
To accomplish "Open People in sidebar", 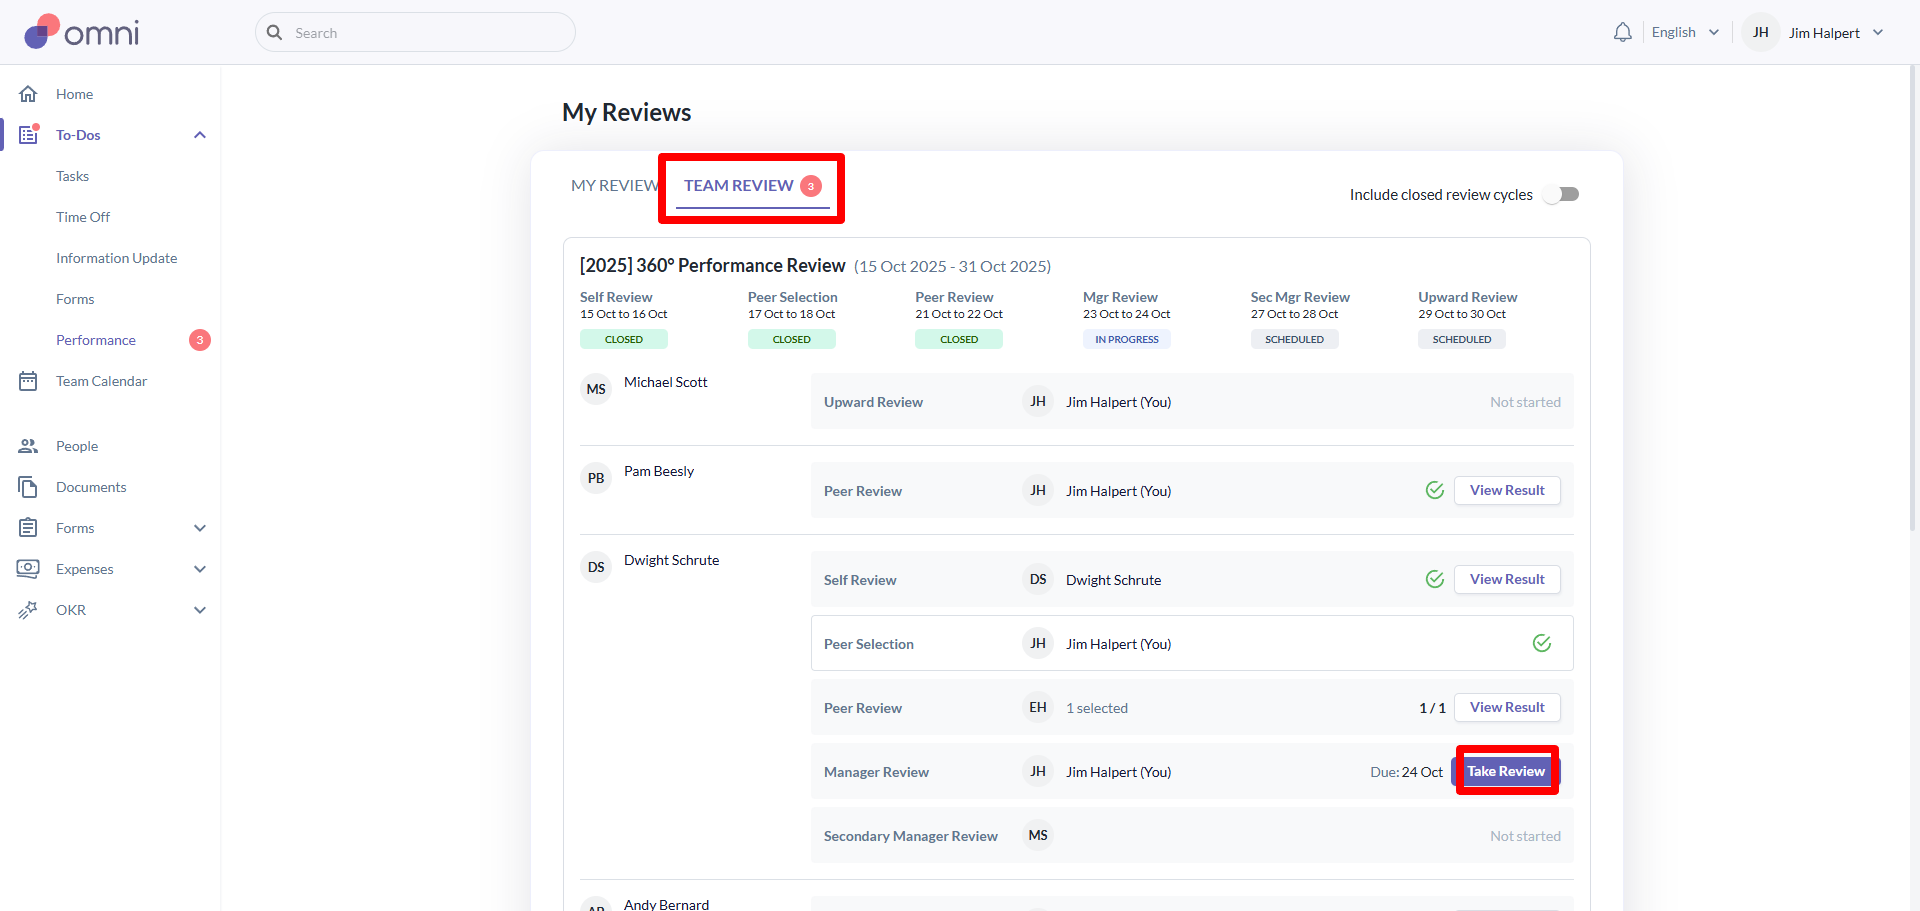I will tap(77, 446).
